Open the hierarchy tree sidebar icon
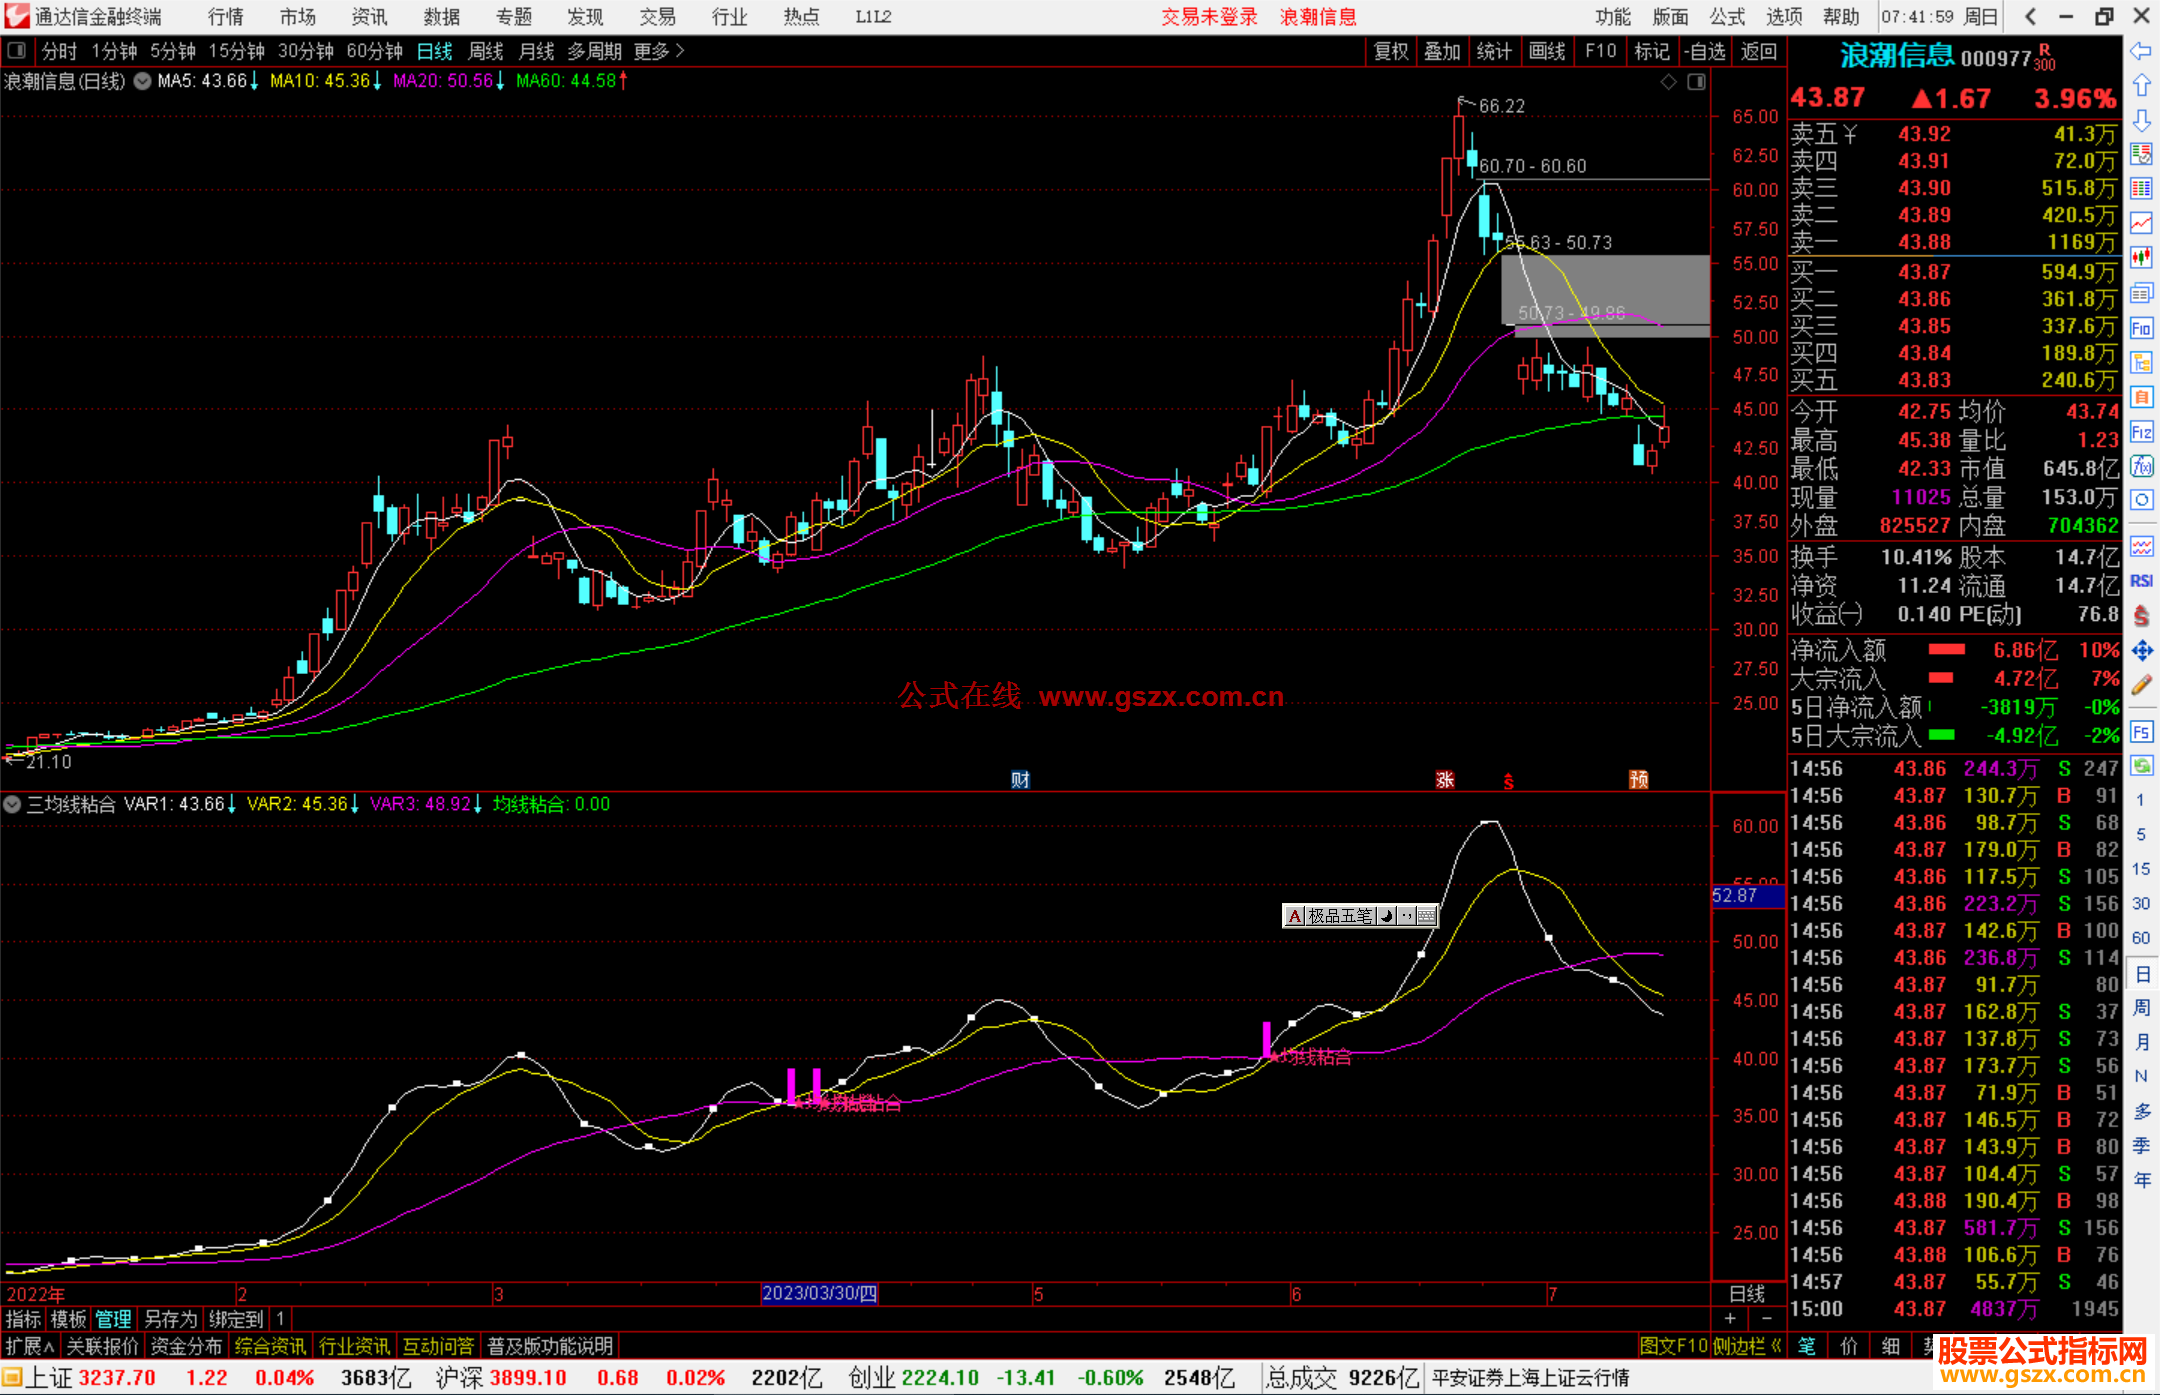The image size is (2160, 1395). pos(2141,362)
